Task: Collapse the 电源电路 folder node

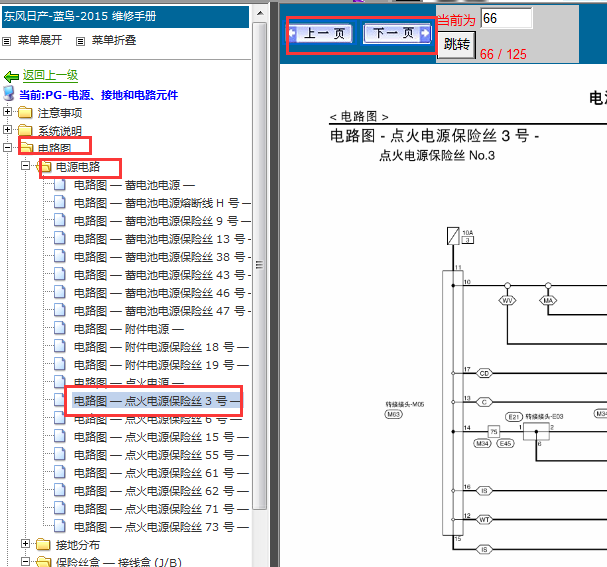Action: (x=25, y=166)
